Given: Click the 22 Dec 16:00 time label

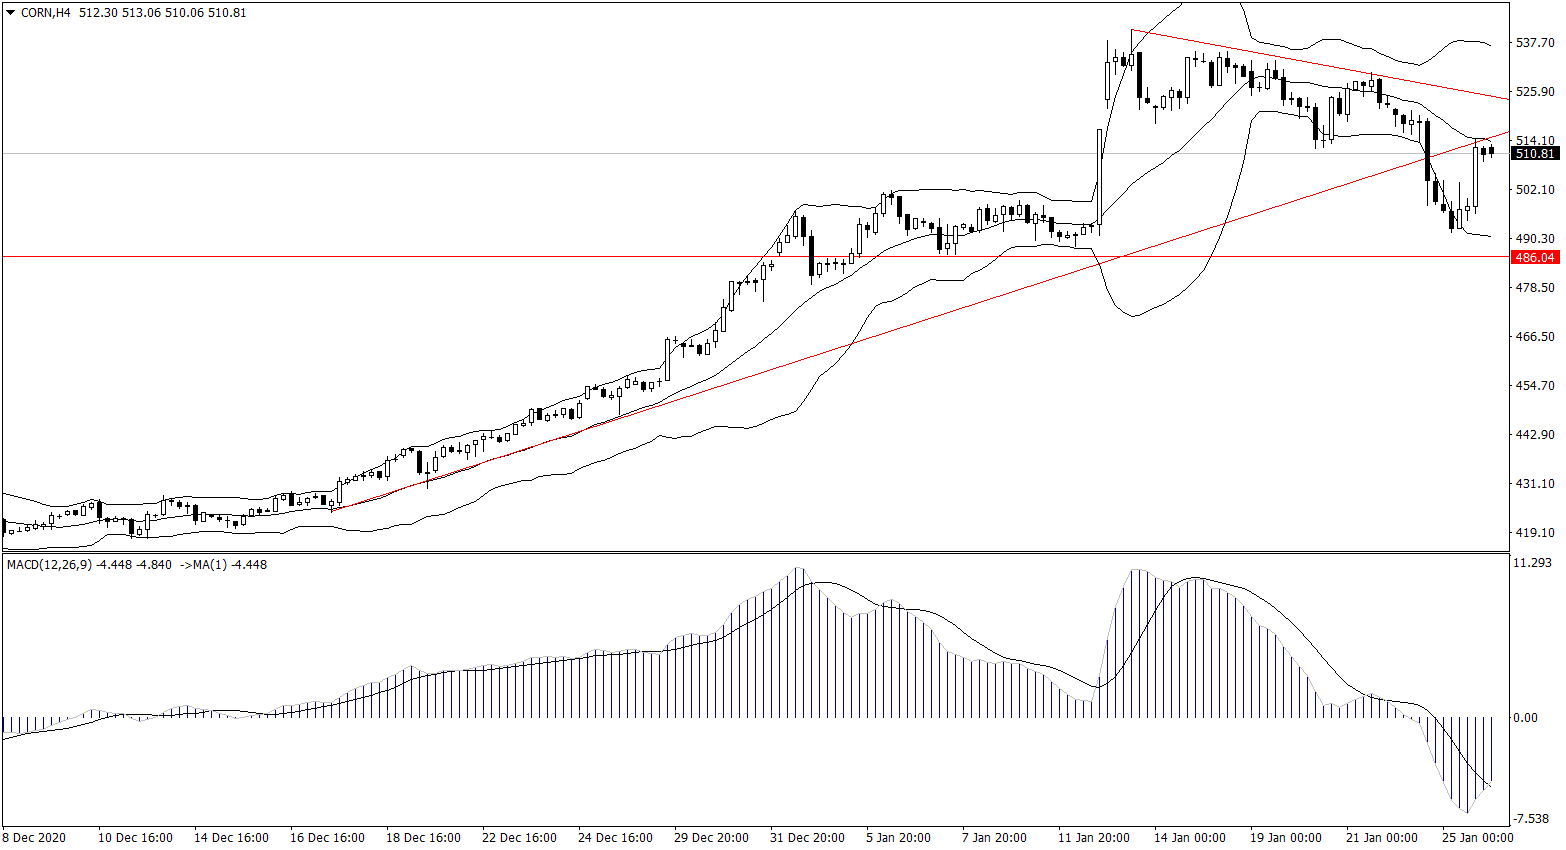Looking at the screenshot, I should 519,838.
